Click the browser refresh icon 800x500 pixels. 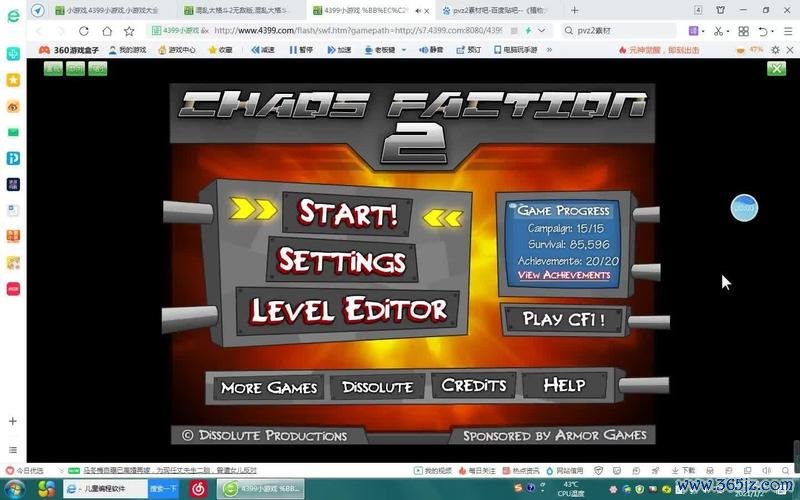click(84, 31)
